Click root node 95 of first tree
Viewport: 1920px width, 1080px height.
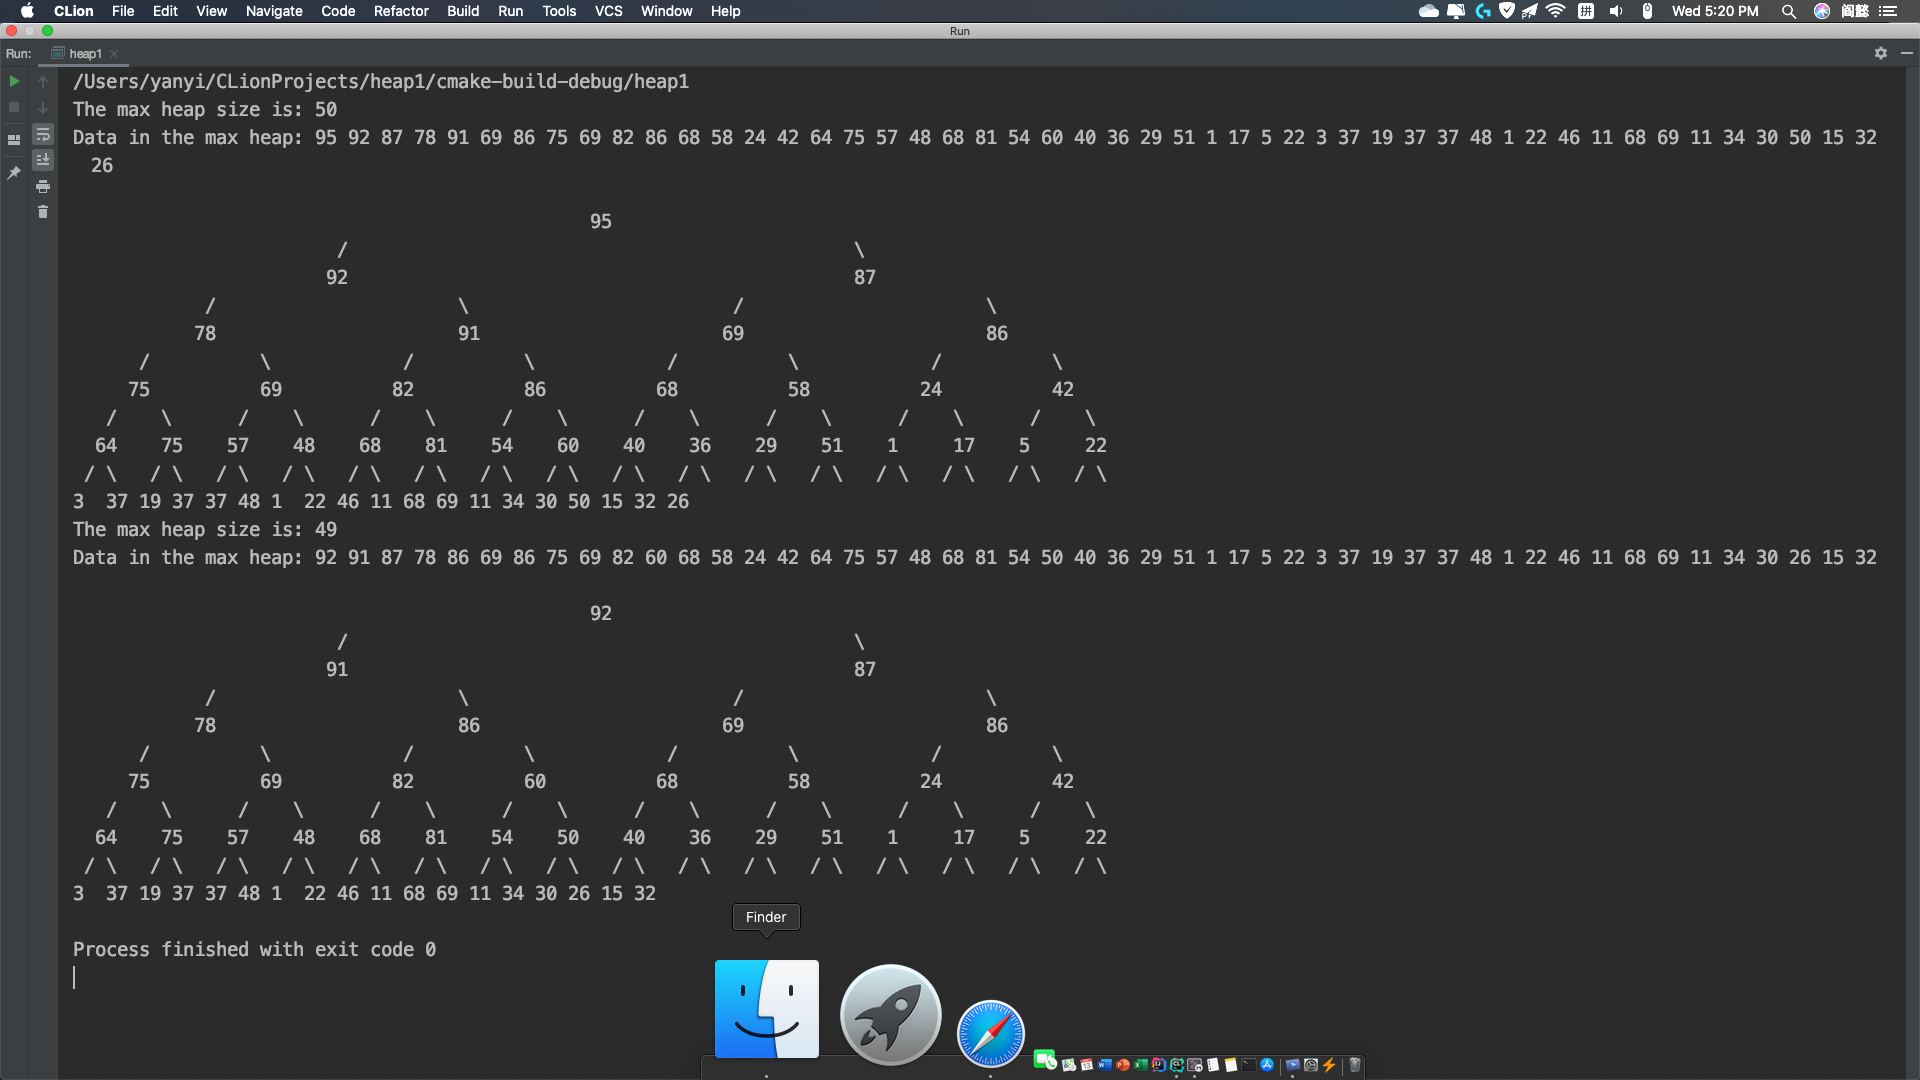600,221
